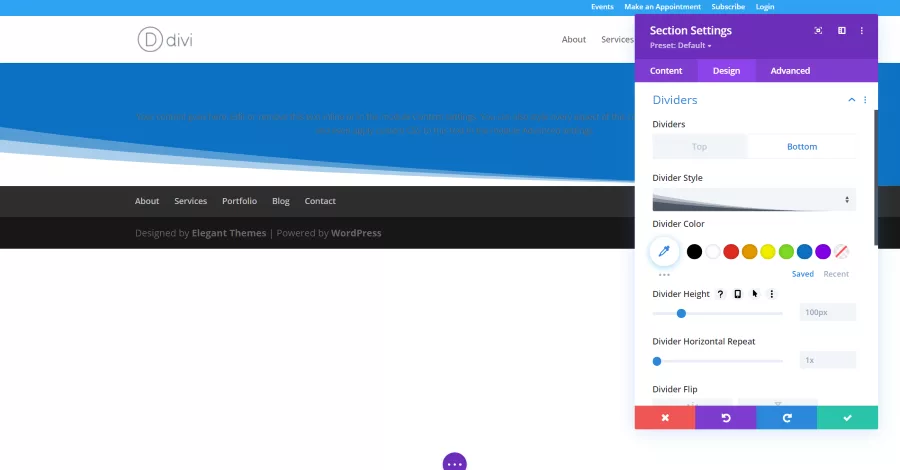
Task: Save changes with green checkmark
Action: pyautogui.click(x=847, y=418)
